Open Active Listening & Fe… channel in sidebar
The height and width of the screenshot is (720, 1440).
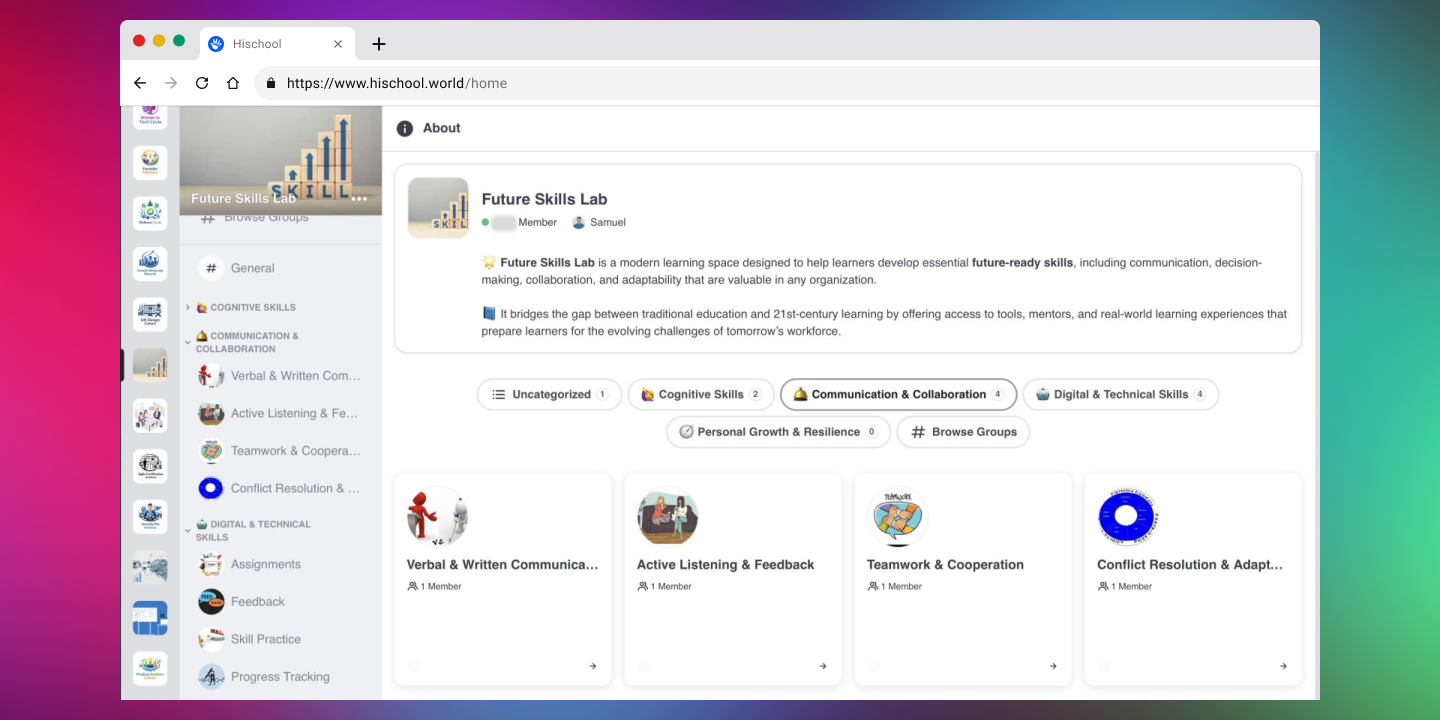click(x=280, y=413)
